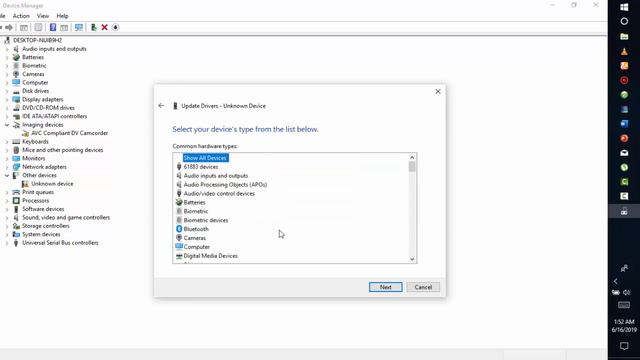Screen dimensions: 640x360
Task: Click the Computer icon in hardware types list
Action: click(179, 247)
